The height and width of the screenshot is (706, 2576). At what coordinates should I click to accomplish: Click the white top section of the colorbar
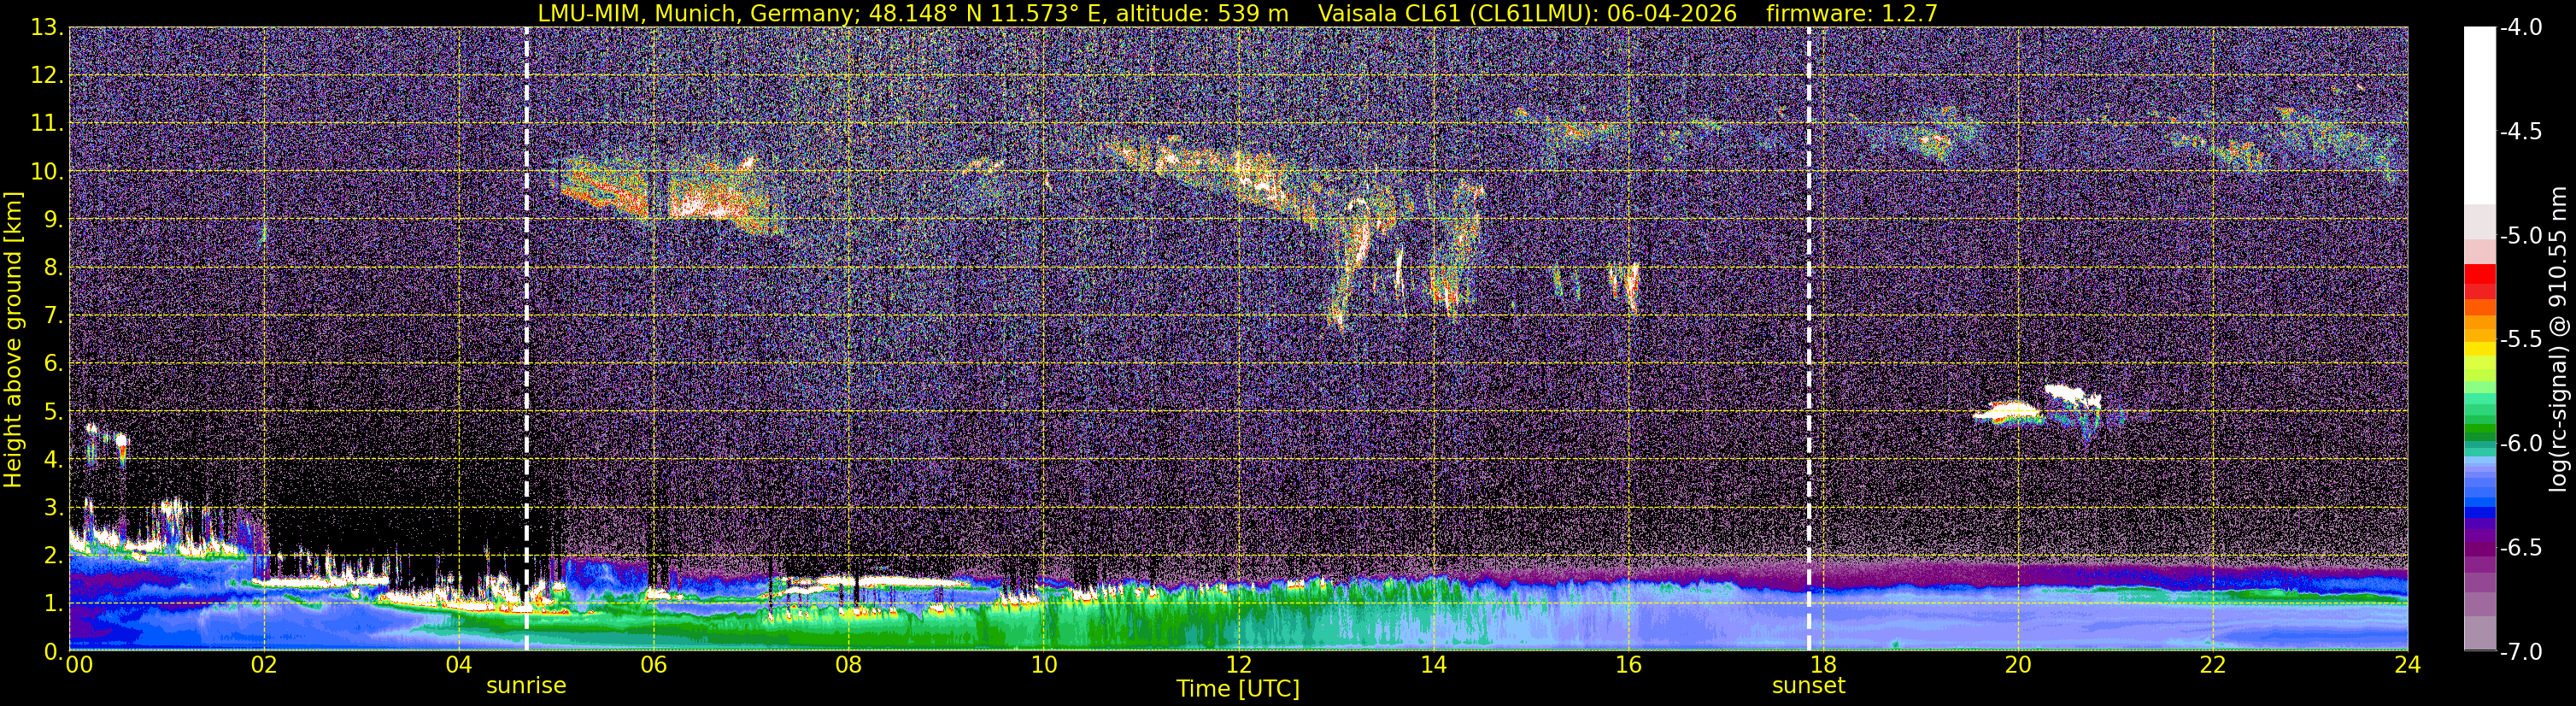2479,115
